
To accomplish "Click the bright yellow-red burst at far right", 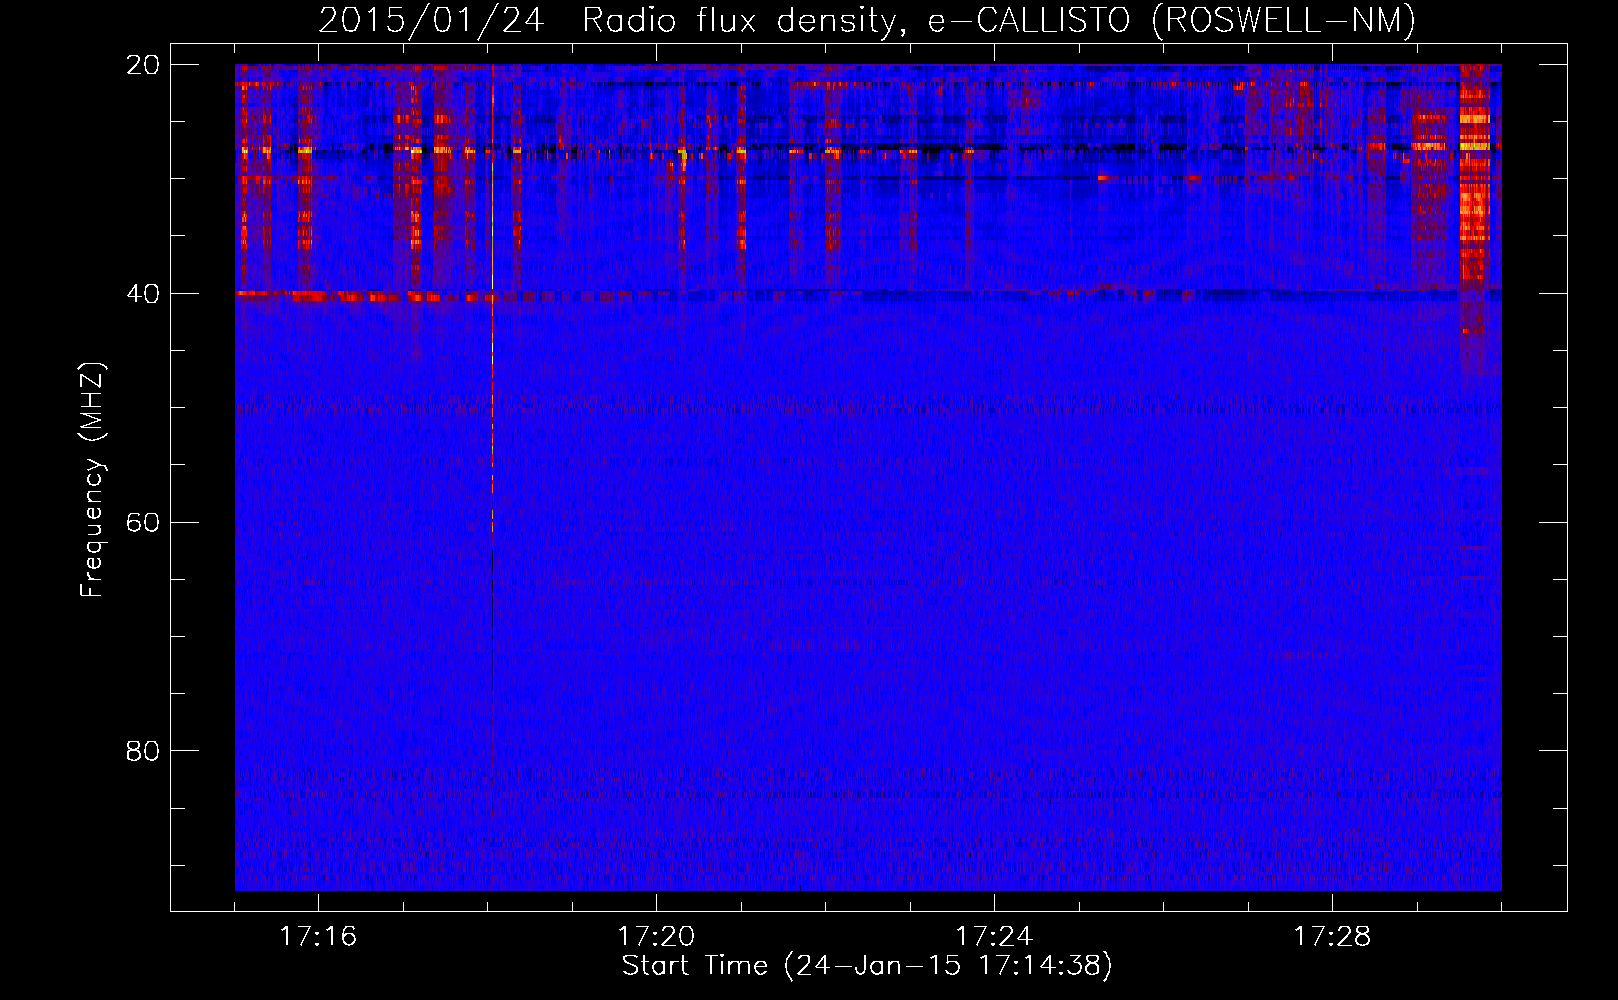I will point(1474,200).
